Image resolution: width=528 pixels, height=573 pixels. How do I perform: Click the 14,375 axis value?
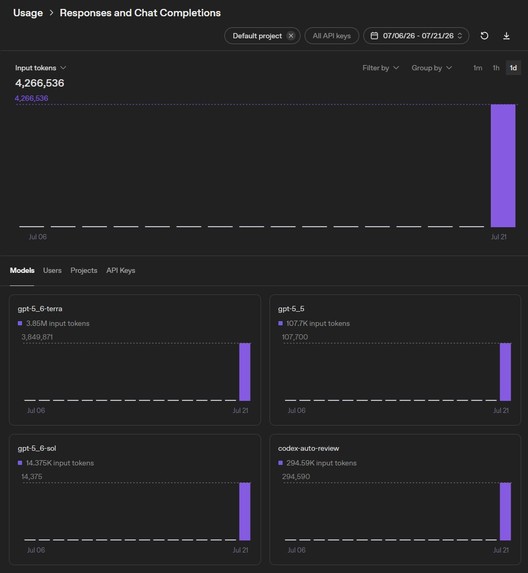coord(32,477)
